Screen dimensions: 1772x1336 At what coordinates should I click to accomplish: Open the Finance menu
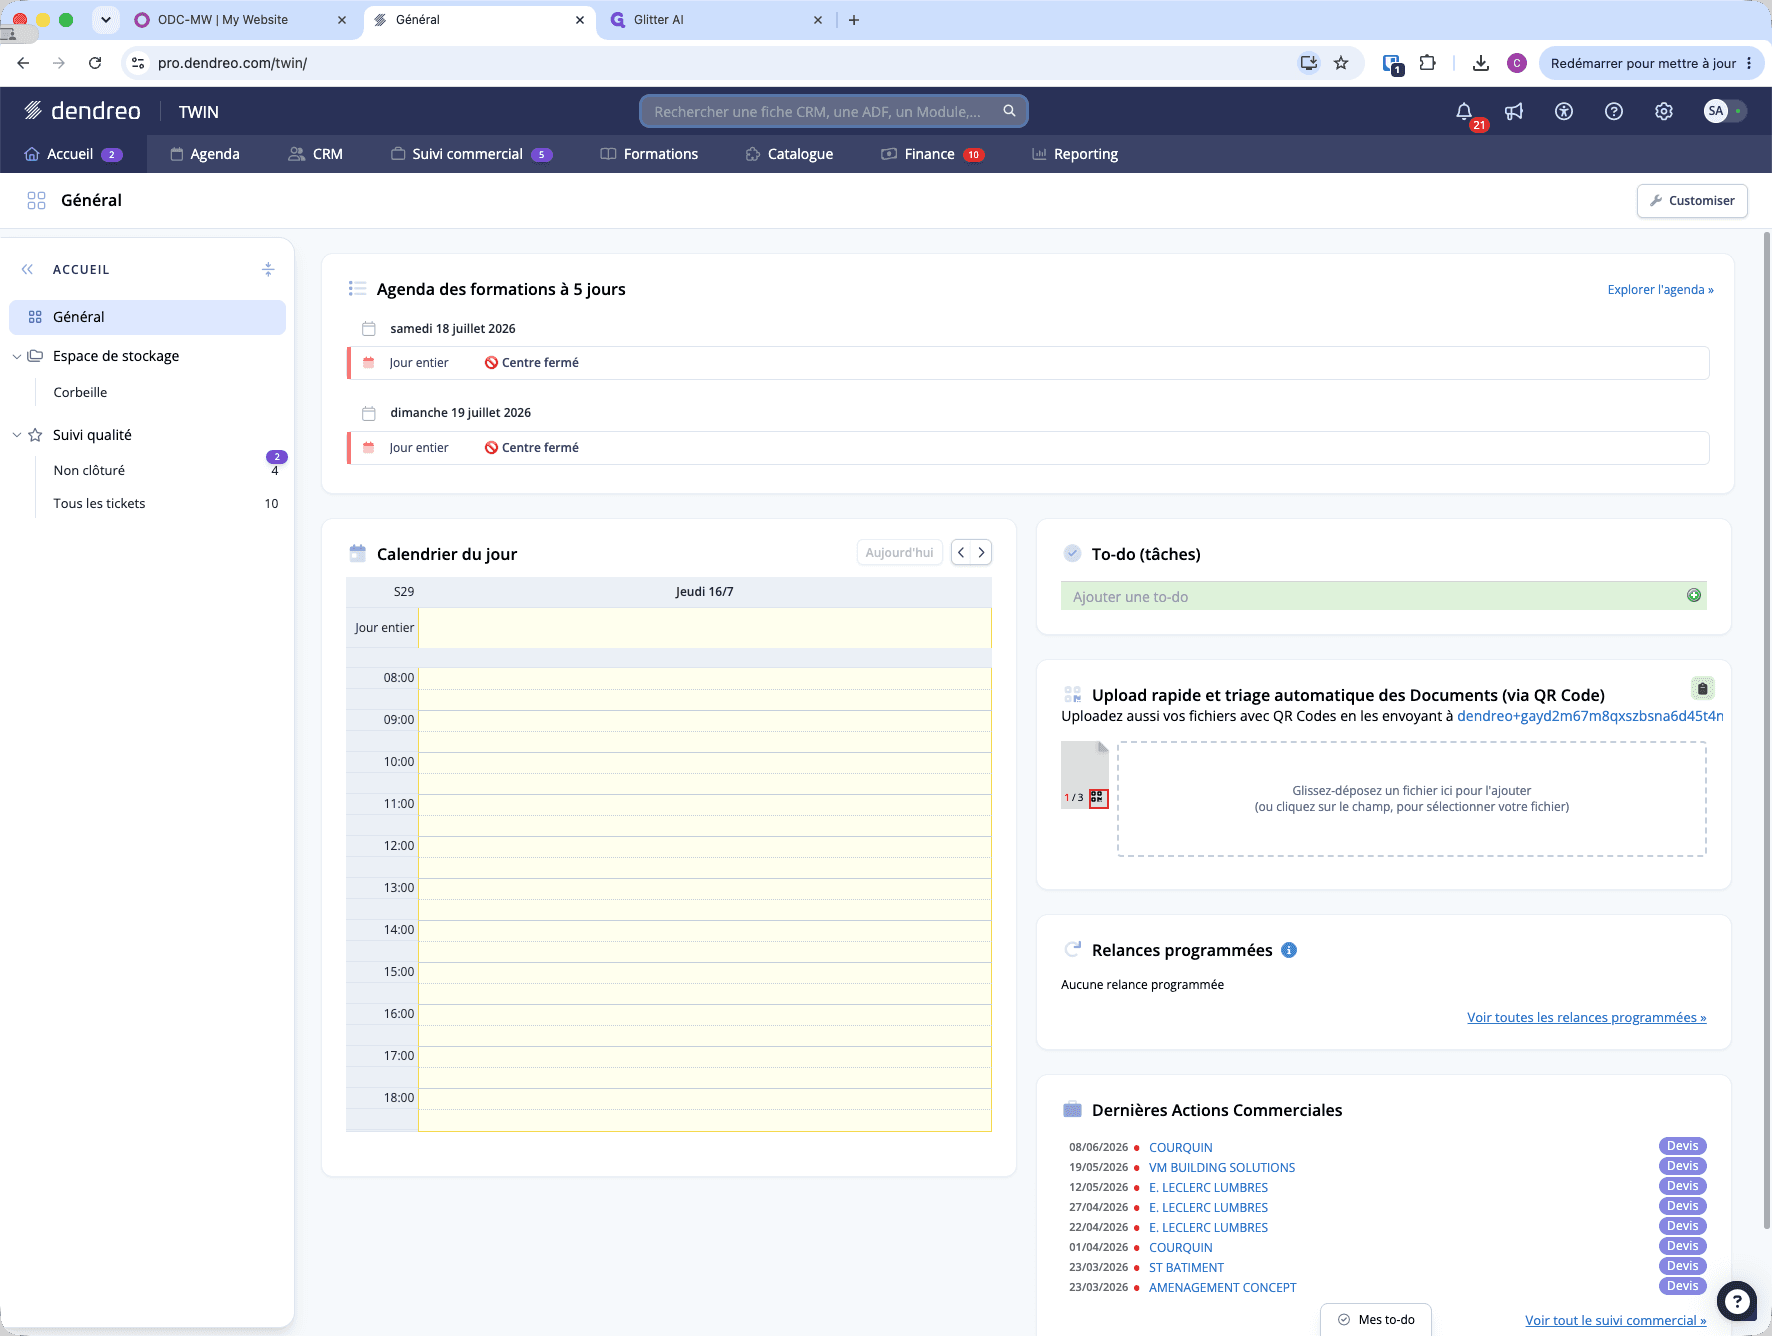[933, 154]
